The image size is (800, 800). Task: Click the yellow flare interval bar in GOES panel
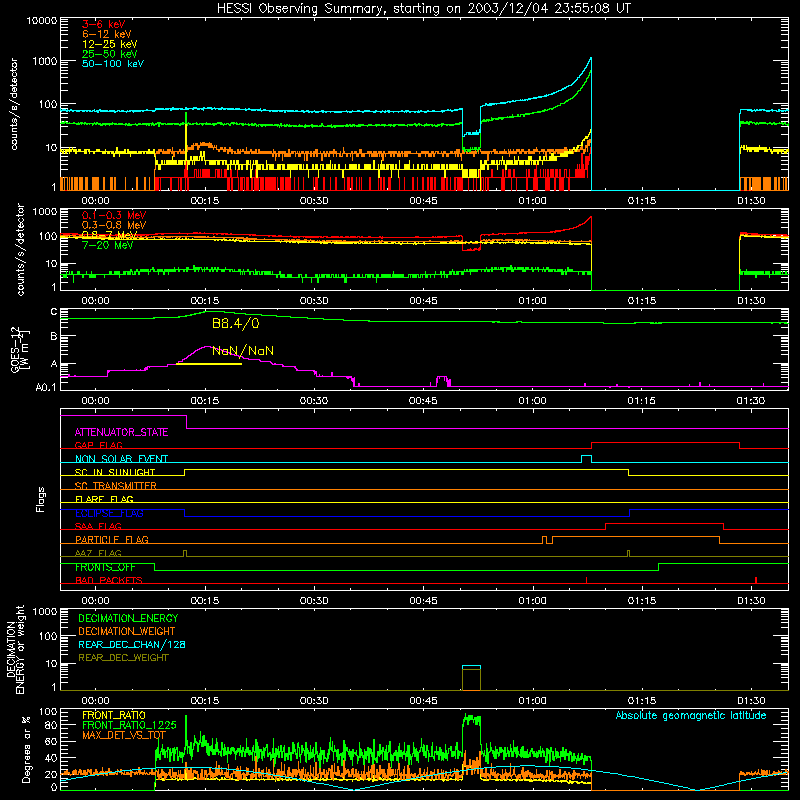(209, 364)
